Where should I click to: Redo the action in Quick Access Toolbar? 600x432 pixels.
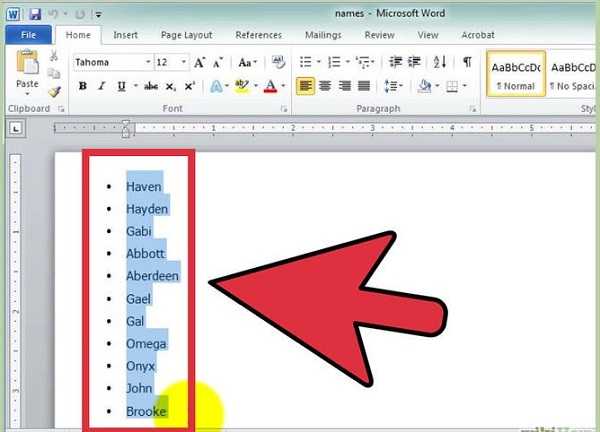[80, 15]
